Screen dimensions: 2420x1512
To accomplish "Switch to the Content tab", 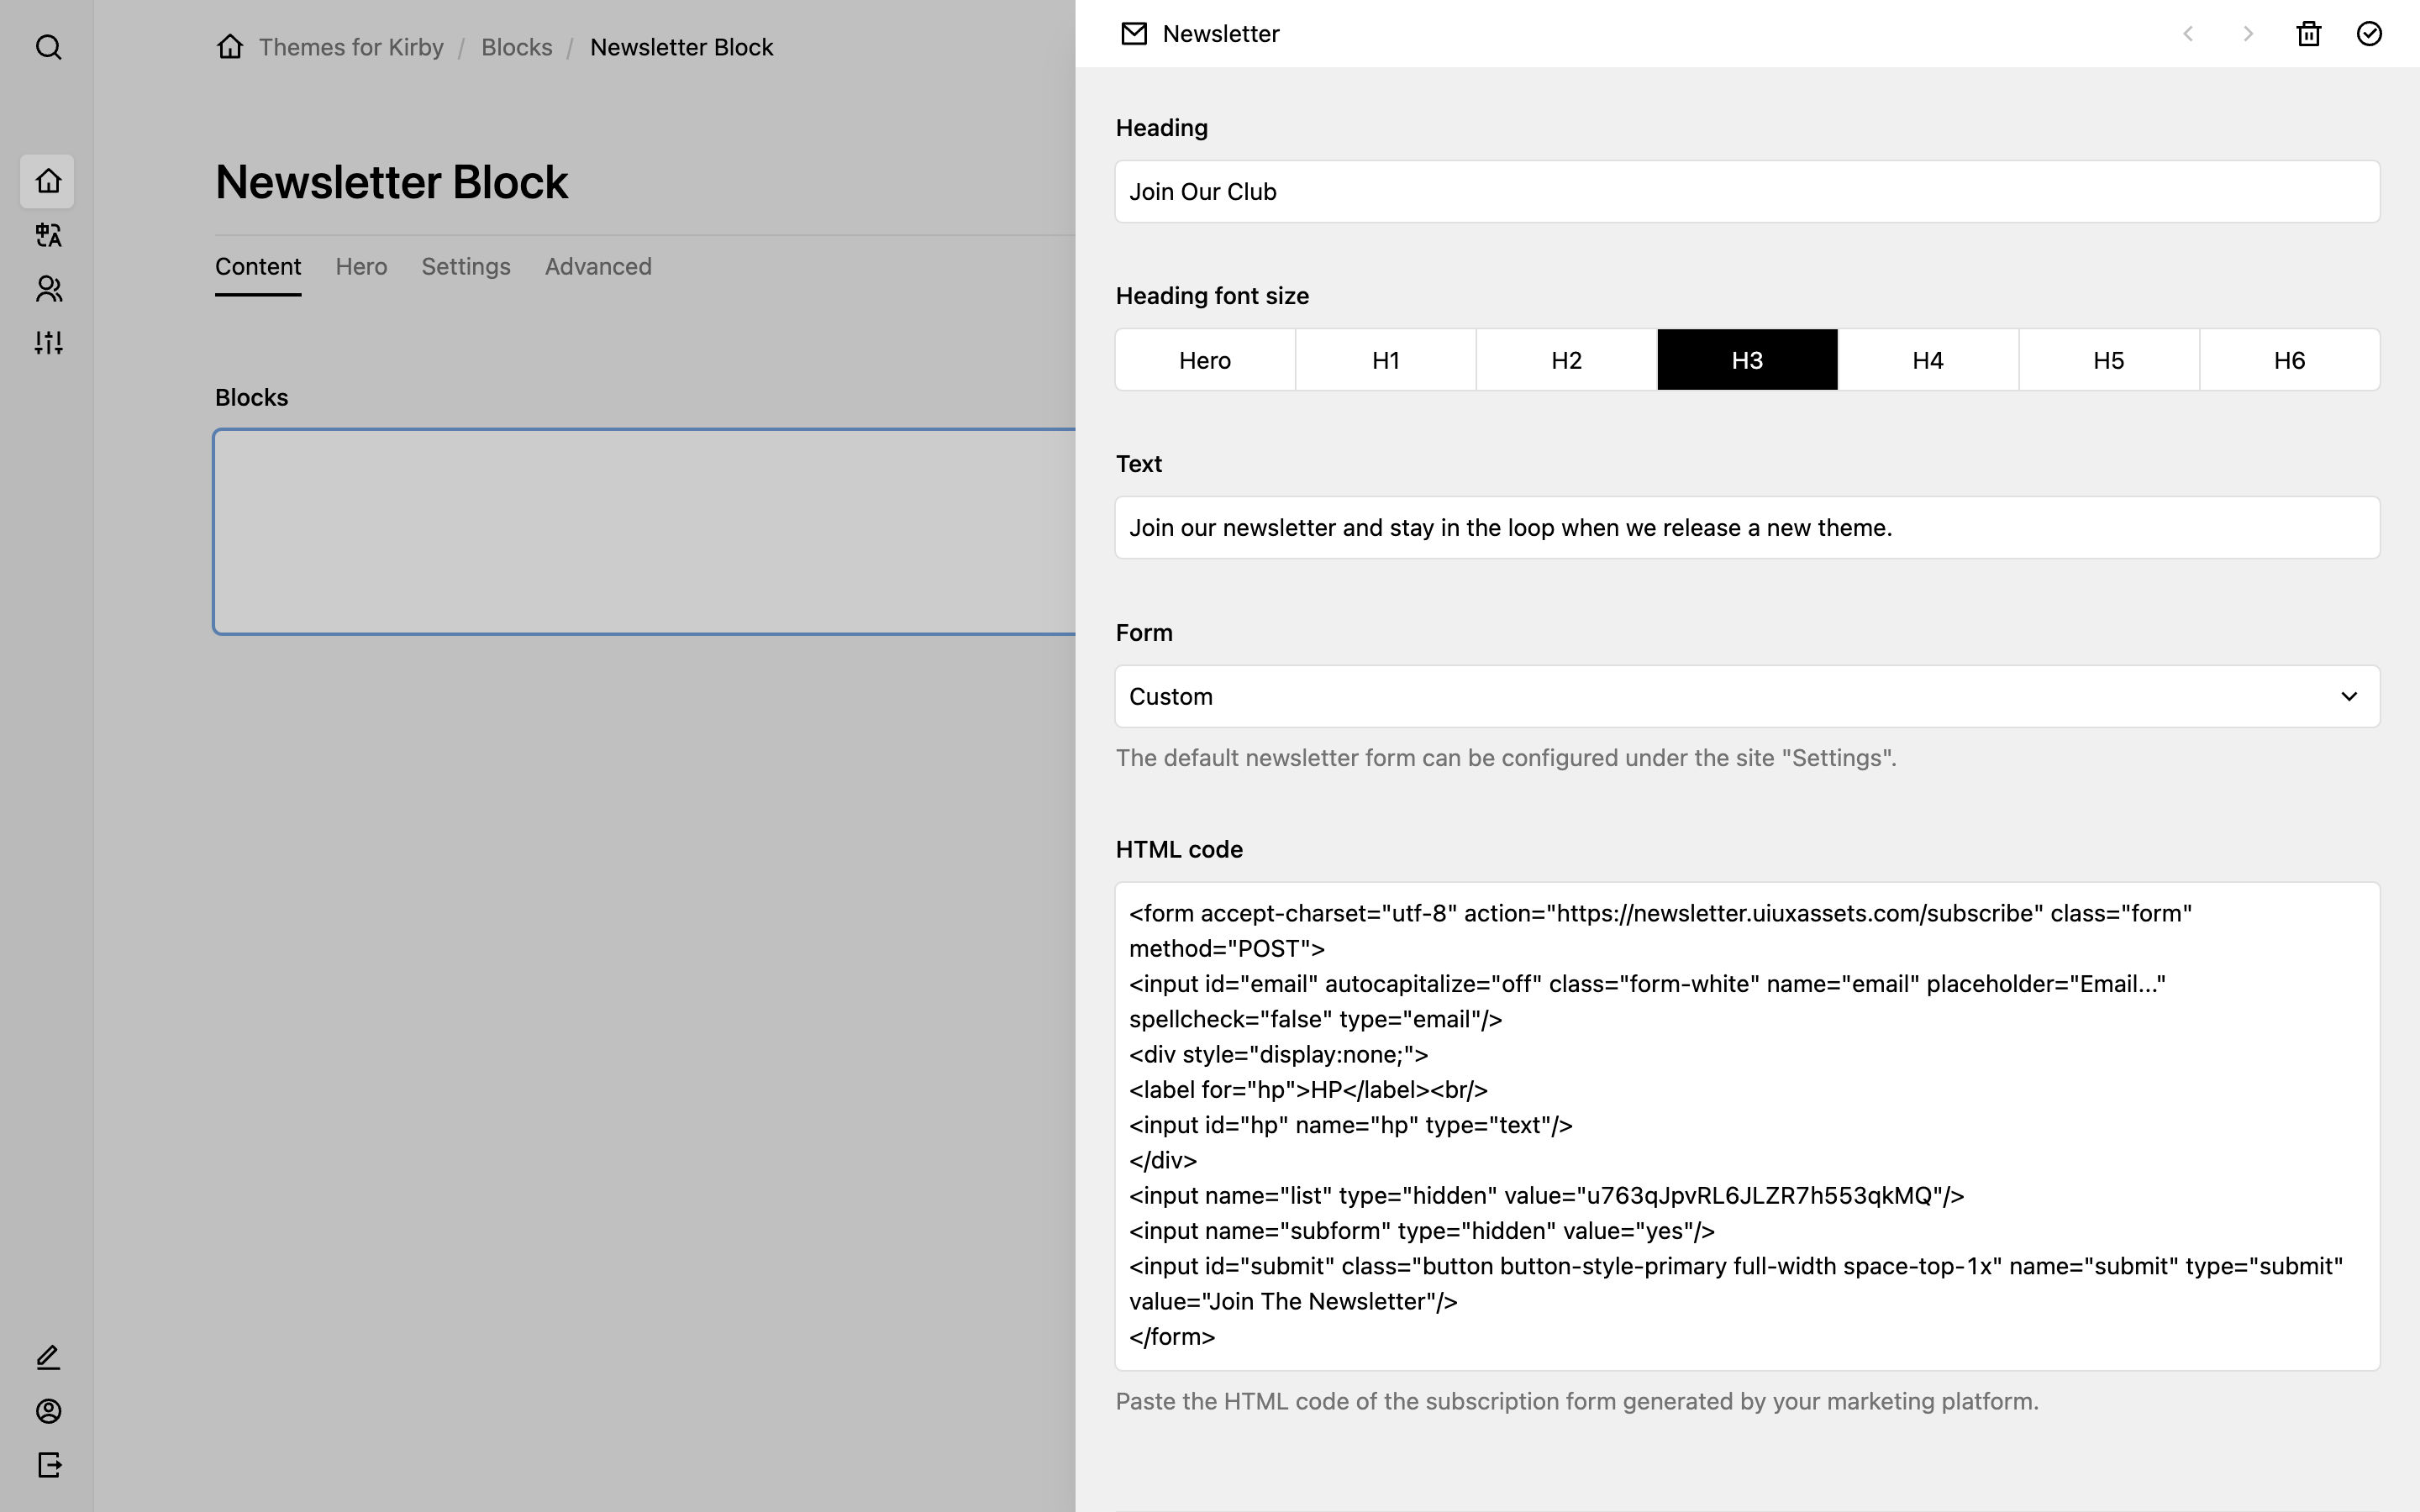I will [258, 267].
